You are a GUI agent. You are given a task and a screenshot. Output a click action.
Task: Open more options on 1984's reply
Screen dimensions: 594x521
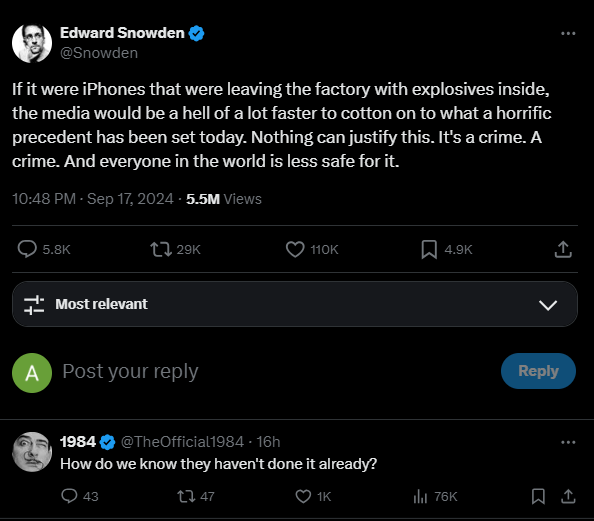(x=568, y=442)
